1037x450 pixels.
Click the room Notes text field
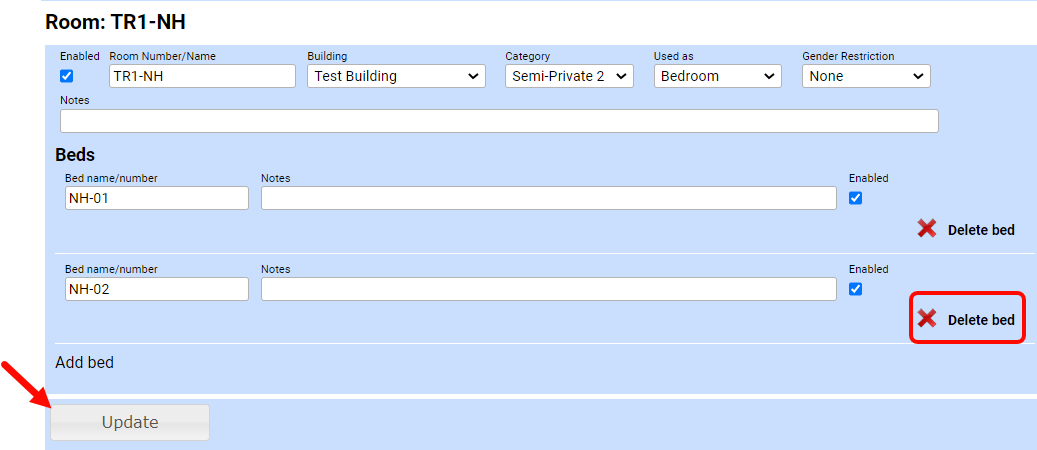coord(499,121)
